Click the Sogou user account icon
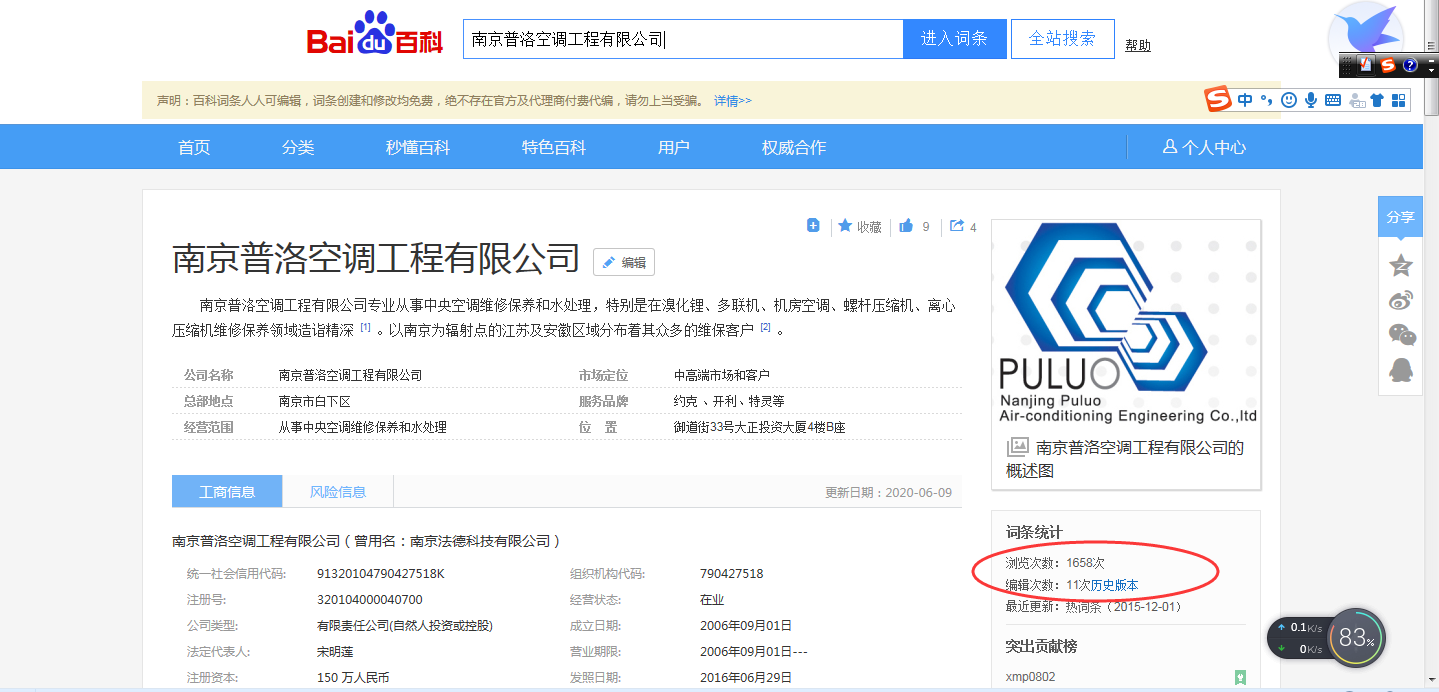 click(x=1356, y=100)
